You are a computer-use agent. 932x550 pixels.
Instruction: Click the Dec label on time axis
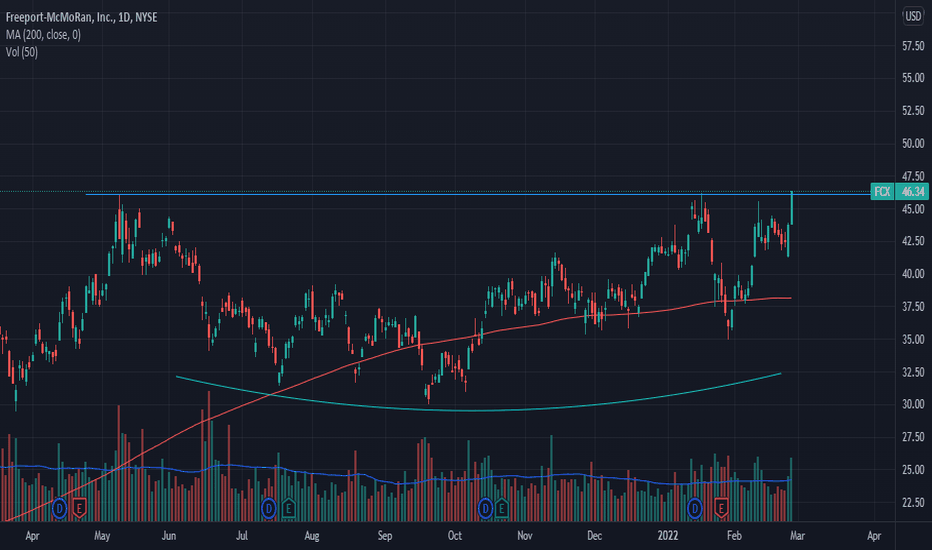[594, 536]
